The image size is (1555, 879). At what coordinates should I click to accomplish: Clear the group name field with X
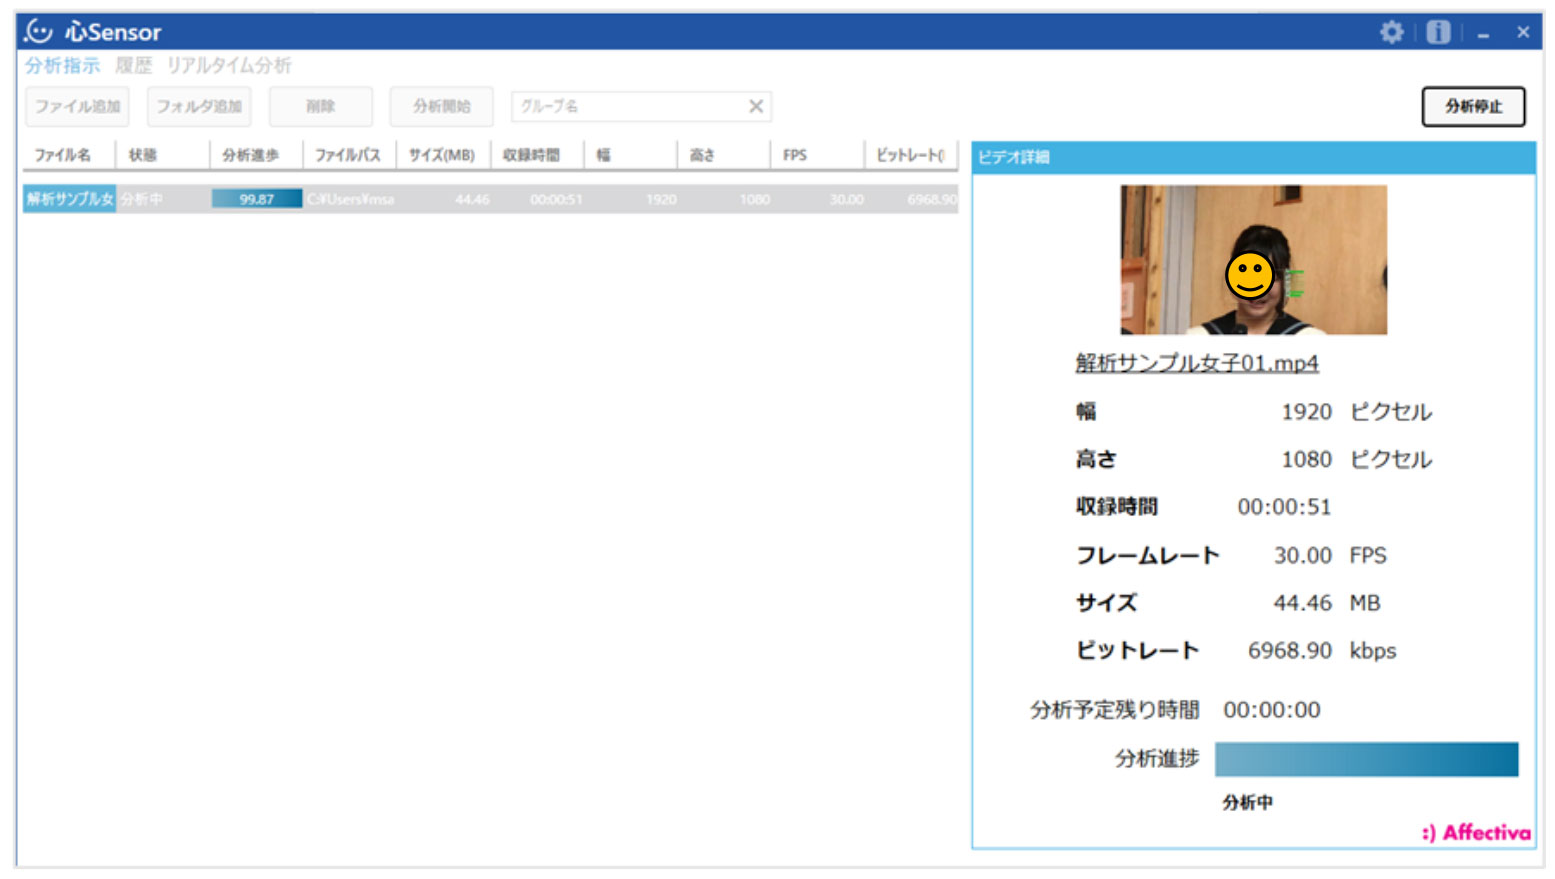click(756, 106)
